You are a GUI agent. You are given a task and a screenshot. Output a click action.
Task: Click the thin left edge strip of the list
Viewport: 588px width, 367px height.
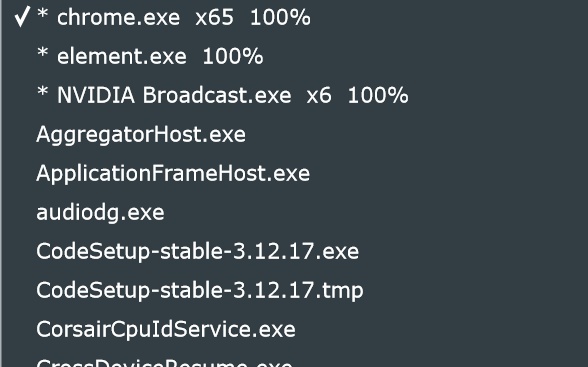tap(1, 183)
